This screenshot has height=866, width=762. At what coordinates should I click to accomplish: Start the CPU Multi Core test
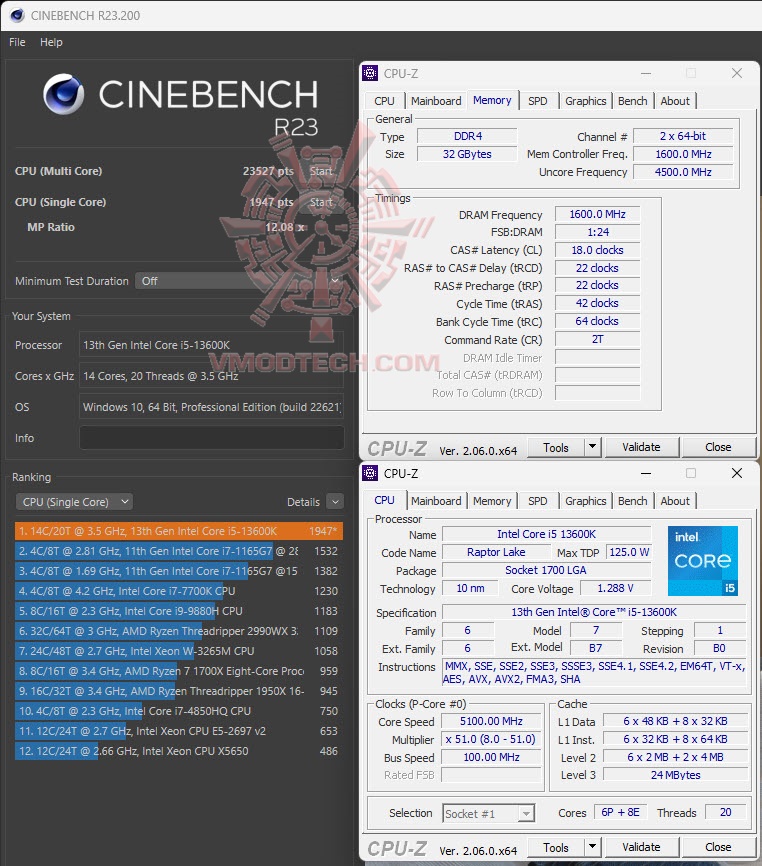[x=321, y=171]
